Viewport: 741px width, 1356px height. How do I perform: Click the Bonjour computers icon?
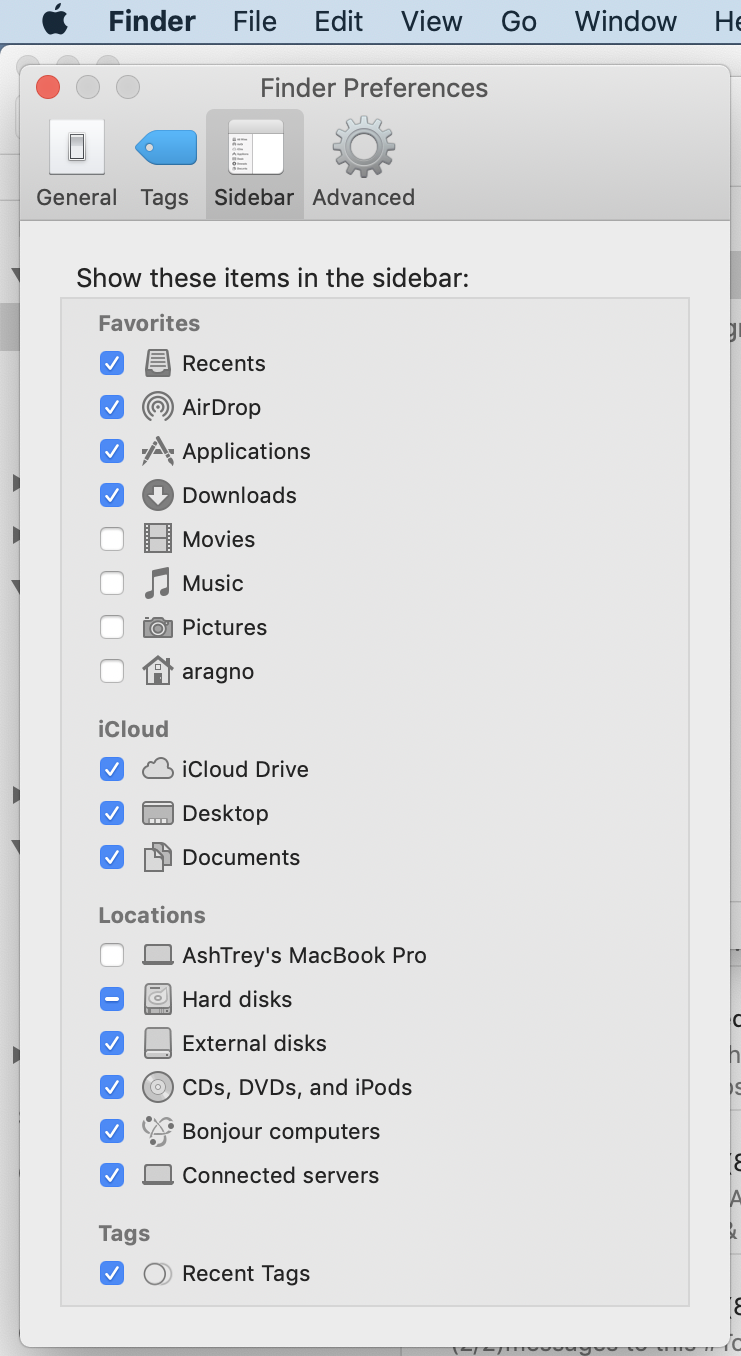pos(158,1131)
